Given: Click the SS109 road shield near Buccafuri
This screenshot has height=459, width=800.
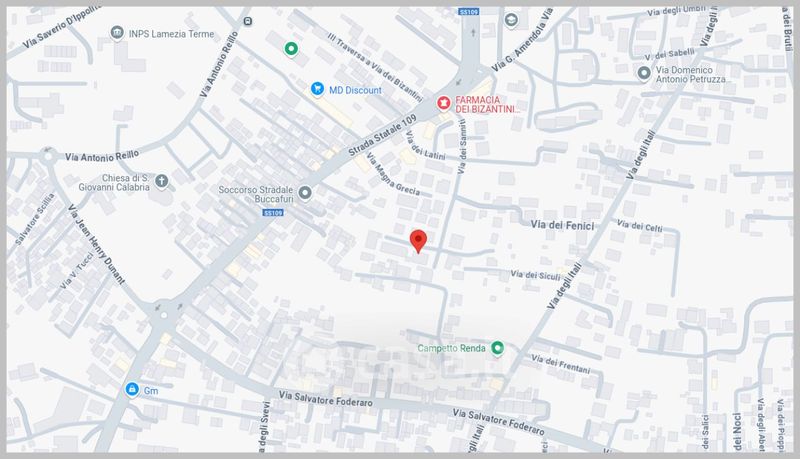Looking at the screenshot, I should [x=273, y=213].
